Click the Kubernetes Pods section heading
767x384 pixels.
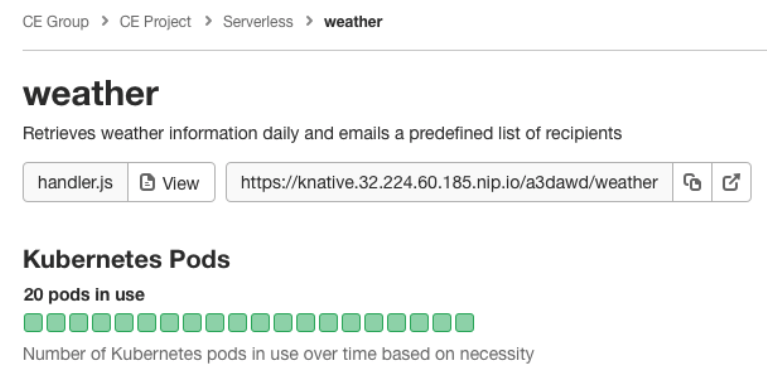(x=127, y=259)
